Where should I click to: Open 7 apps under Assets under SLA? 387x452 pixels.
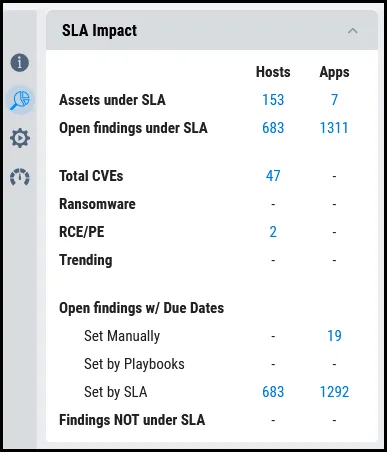click(x=334, y=100)
